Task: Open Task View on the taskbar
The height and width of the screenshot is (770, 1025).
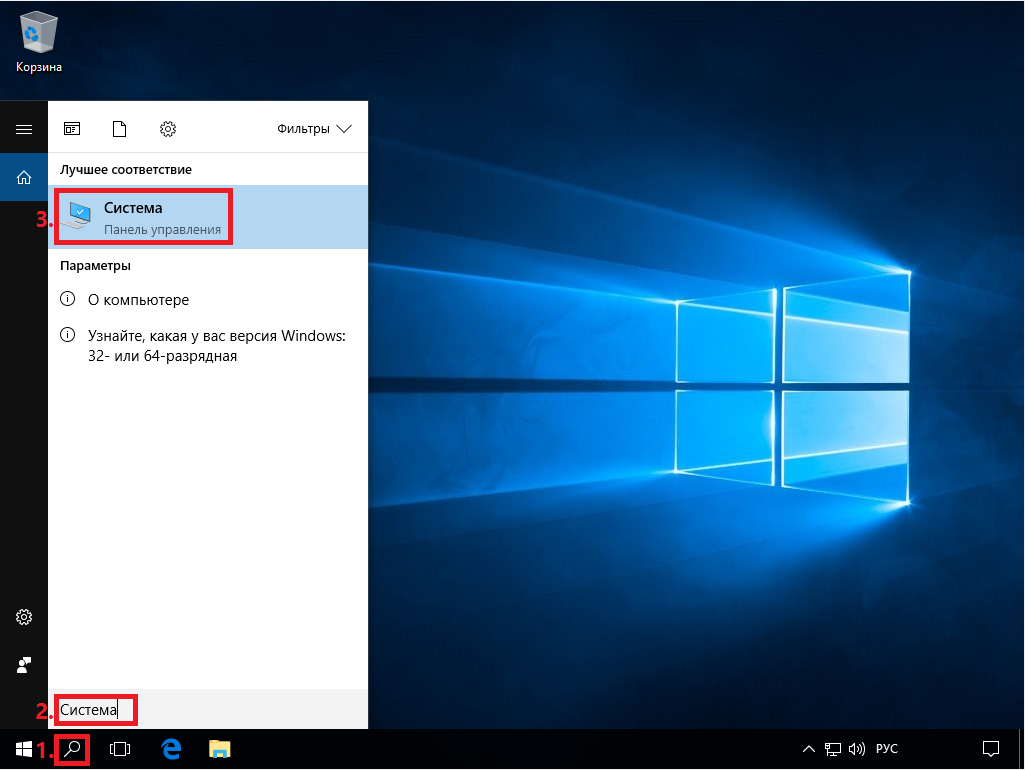Action: (120, 749)
